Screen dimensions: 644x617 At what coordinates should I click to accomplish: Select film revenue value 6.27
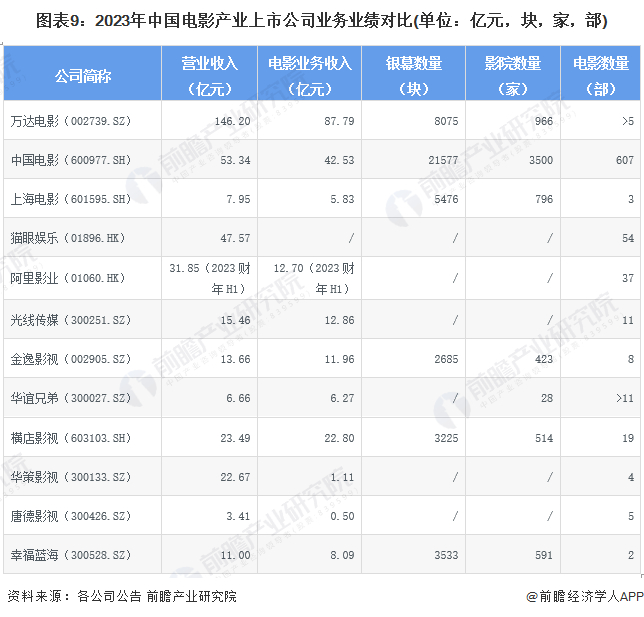coord(342,398)
